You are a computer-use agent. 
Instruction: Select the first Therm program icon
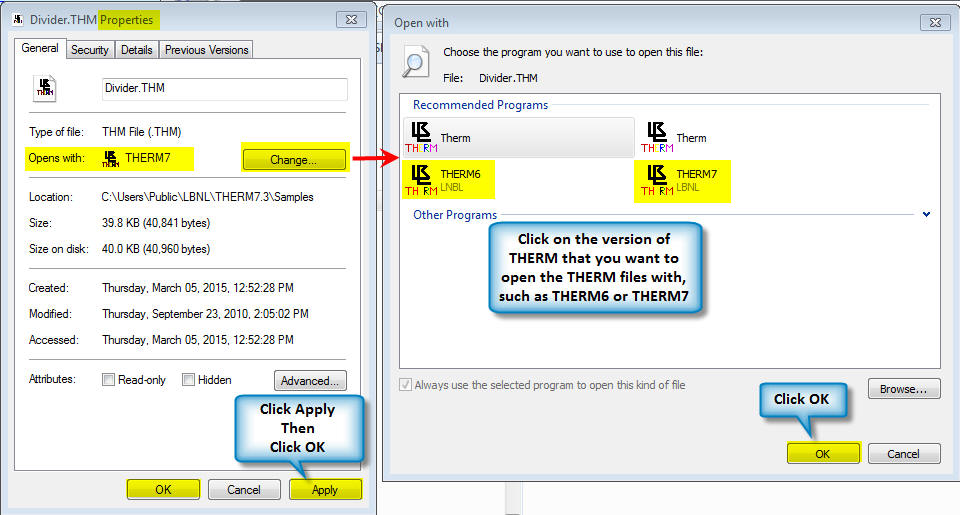coord(421,137)
